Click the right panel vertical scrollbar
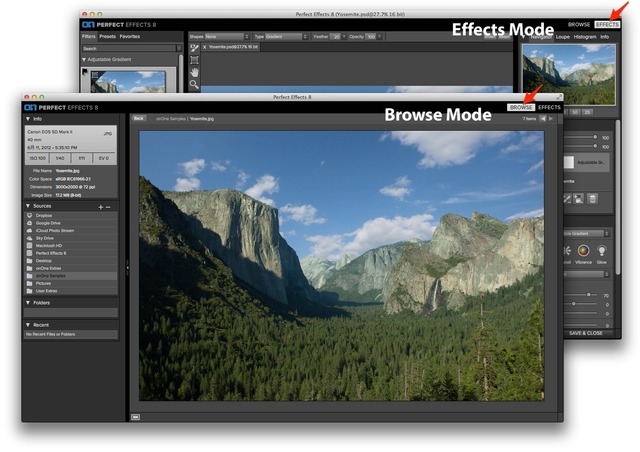 point(618,197)
